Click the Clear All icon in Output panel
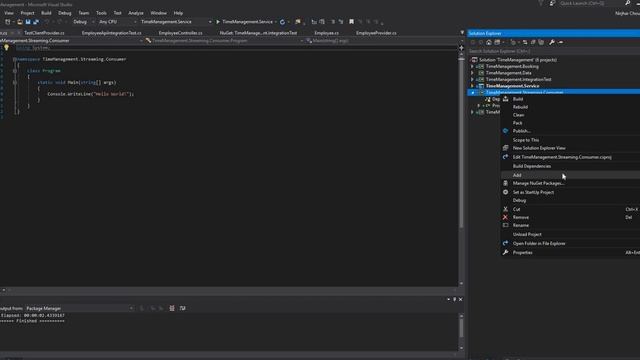640x360 pixels. (x=172, y=309)
